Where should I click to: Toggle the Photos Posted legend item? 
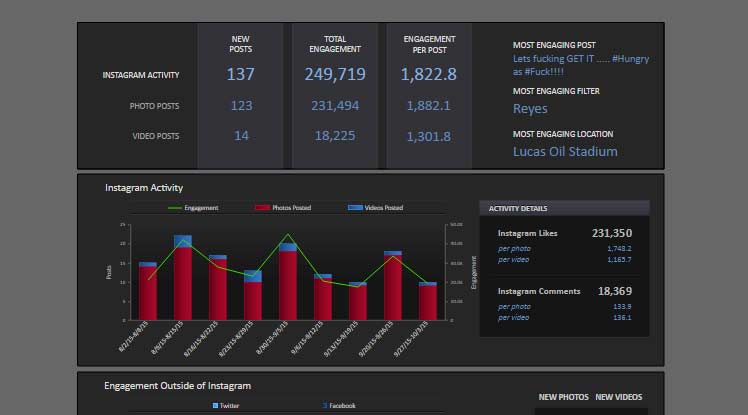(x=283, y=208)
